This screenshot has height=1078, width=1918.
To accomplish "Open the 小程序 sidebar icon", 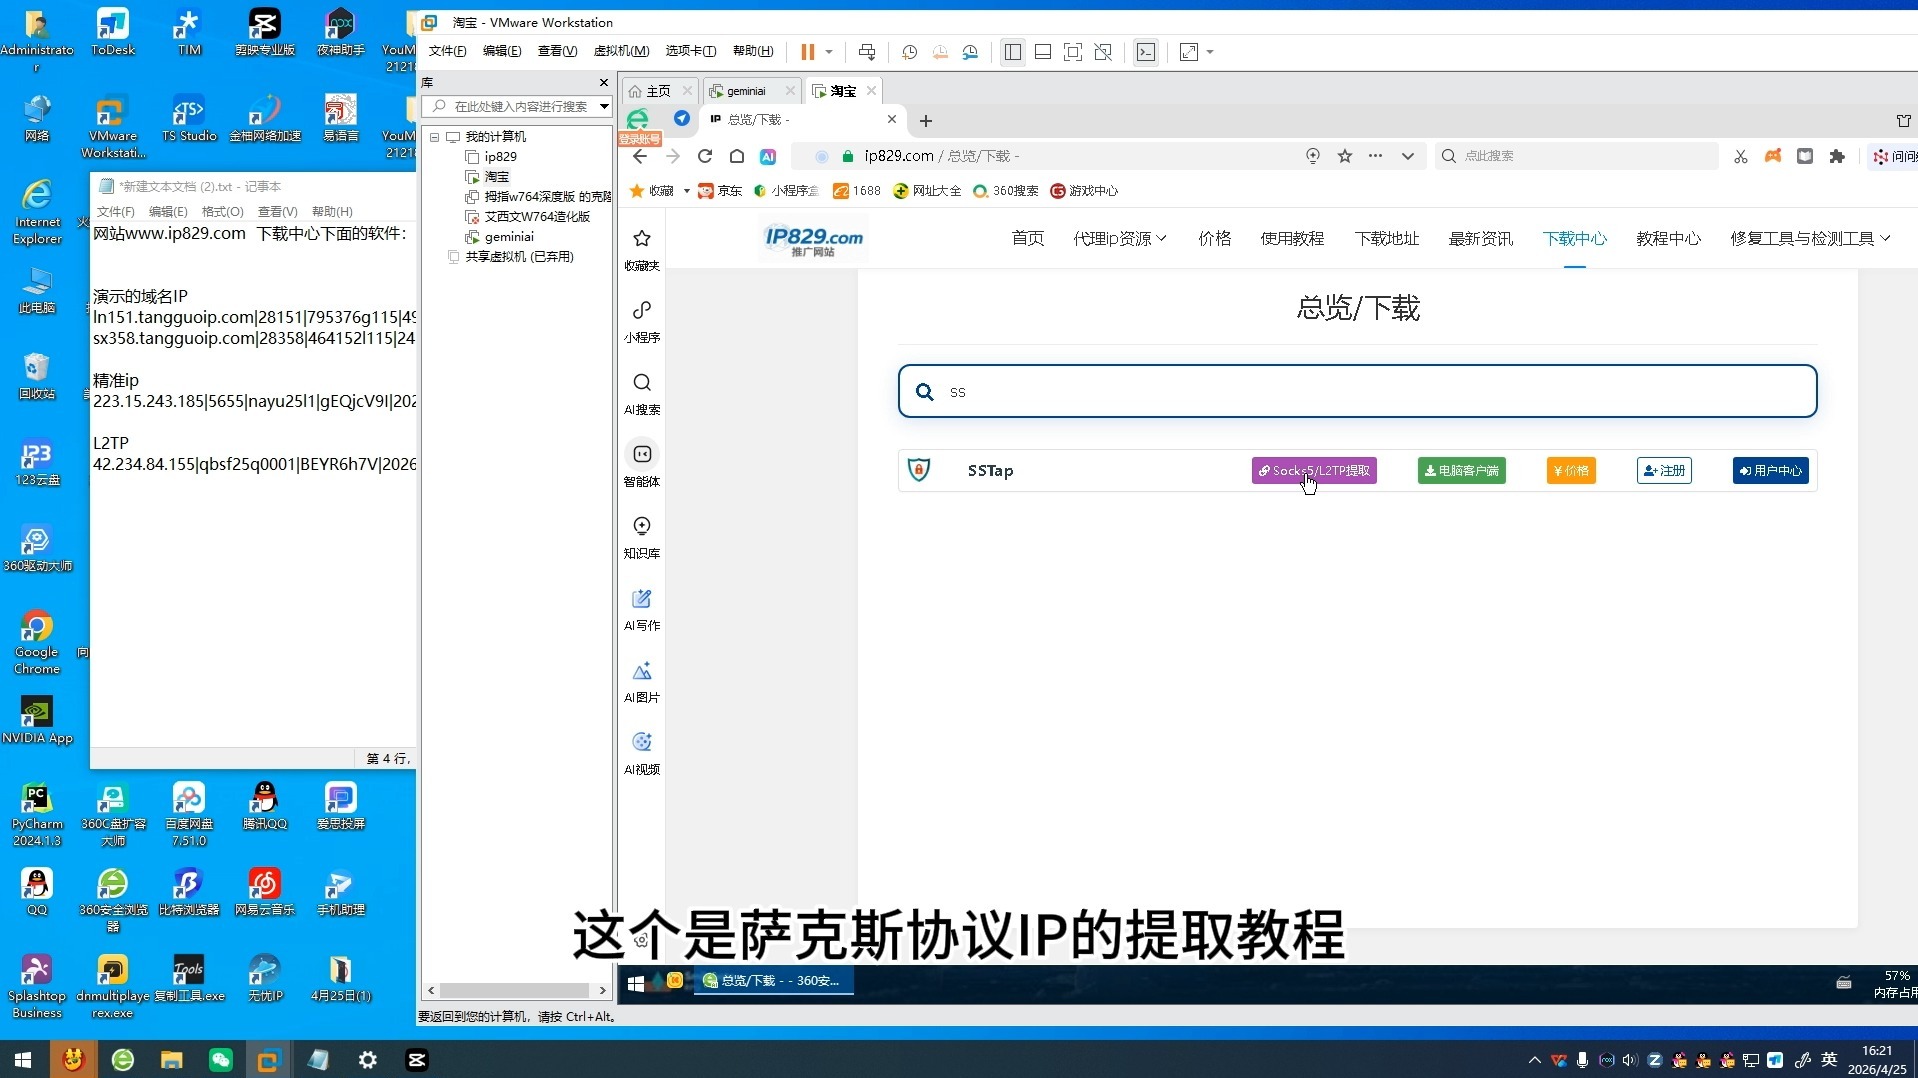I will pos(642,321).
